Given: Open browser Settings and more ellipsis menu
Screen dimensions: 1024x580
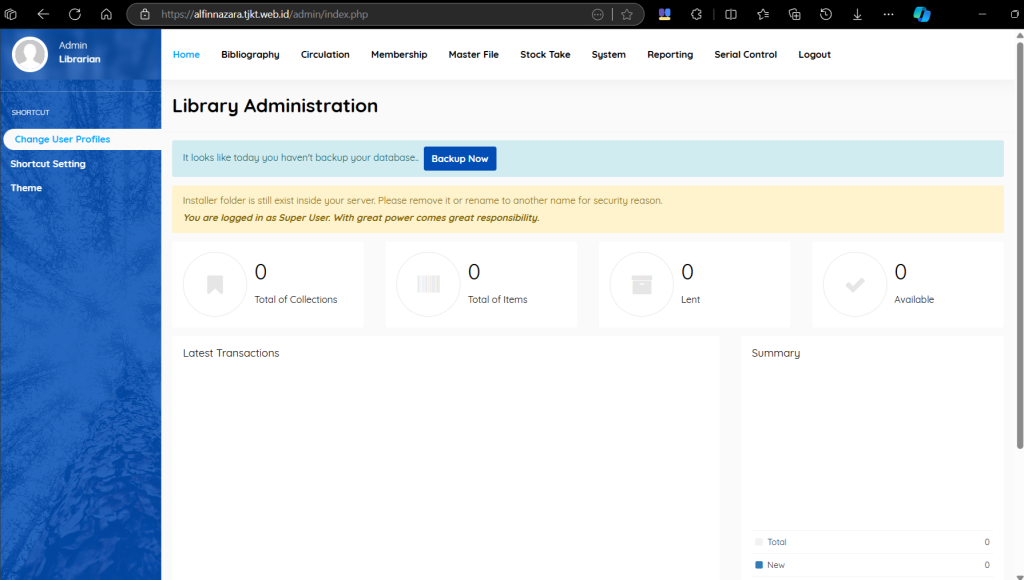Looking at the screenshot, I should click(x=888, y=14).
